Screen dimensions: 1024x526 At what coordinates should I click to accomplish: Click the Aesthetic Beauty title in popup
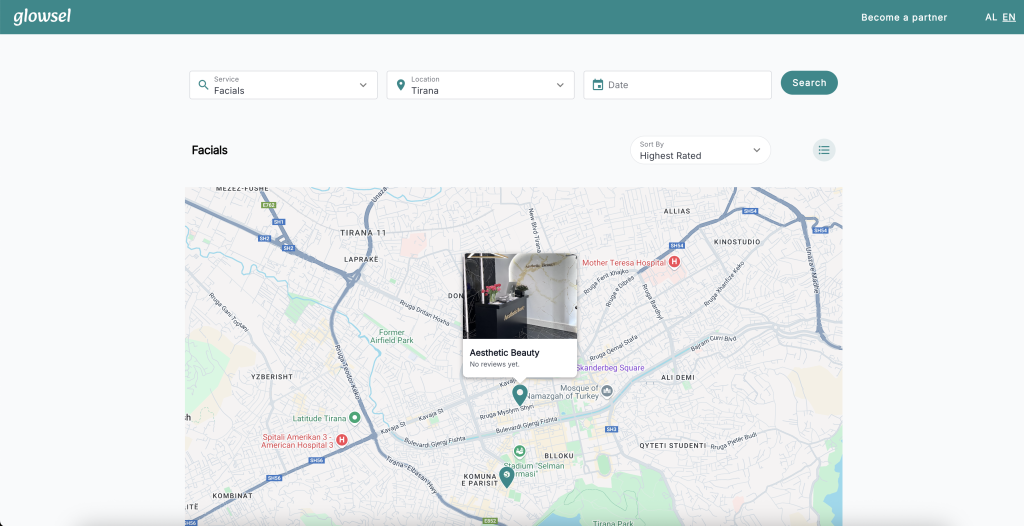coord(504,352)
